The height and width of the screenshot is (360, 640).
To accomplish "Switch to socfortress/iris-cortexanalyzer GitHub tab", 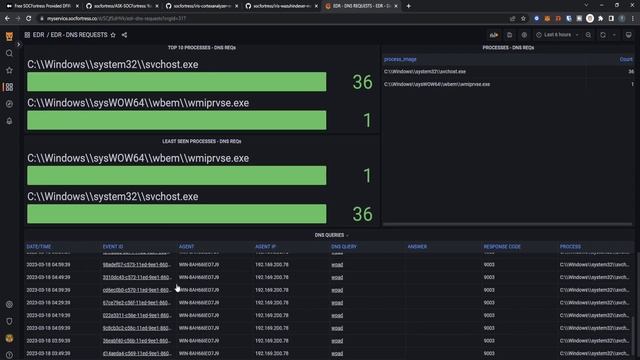I will tap(202, 6).
